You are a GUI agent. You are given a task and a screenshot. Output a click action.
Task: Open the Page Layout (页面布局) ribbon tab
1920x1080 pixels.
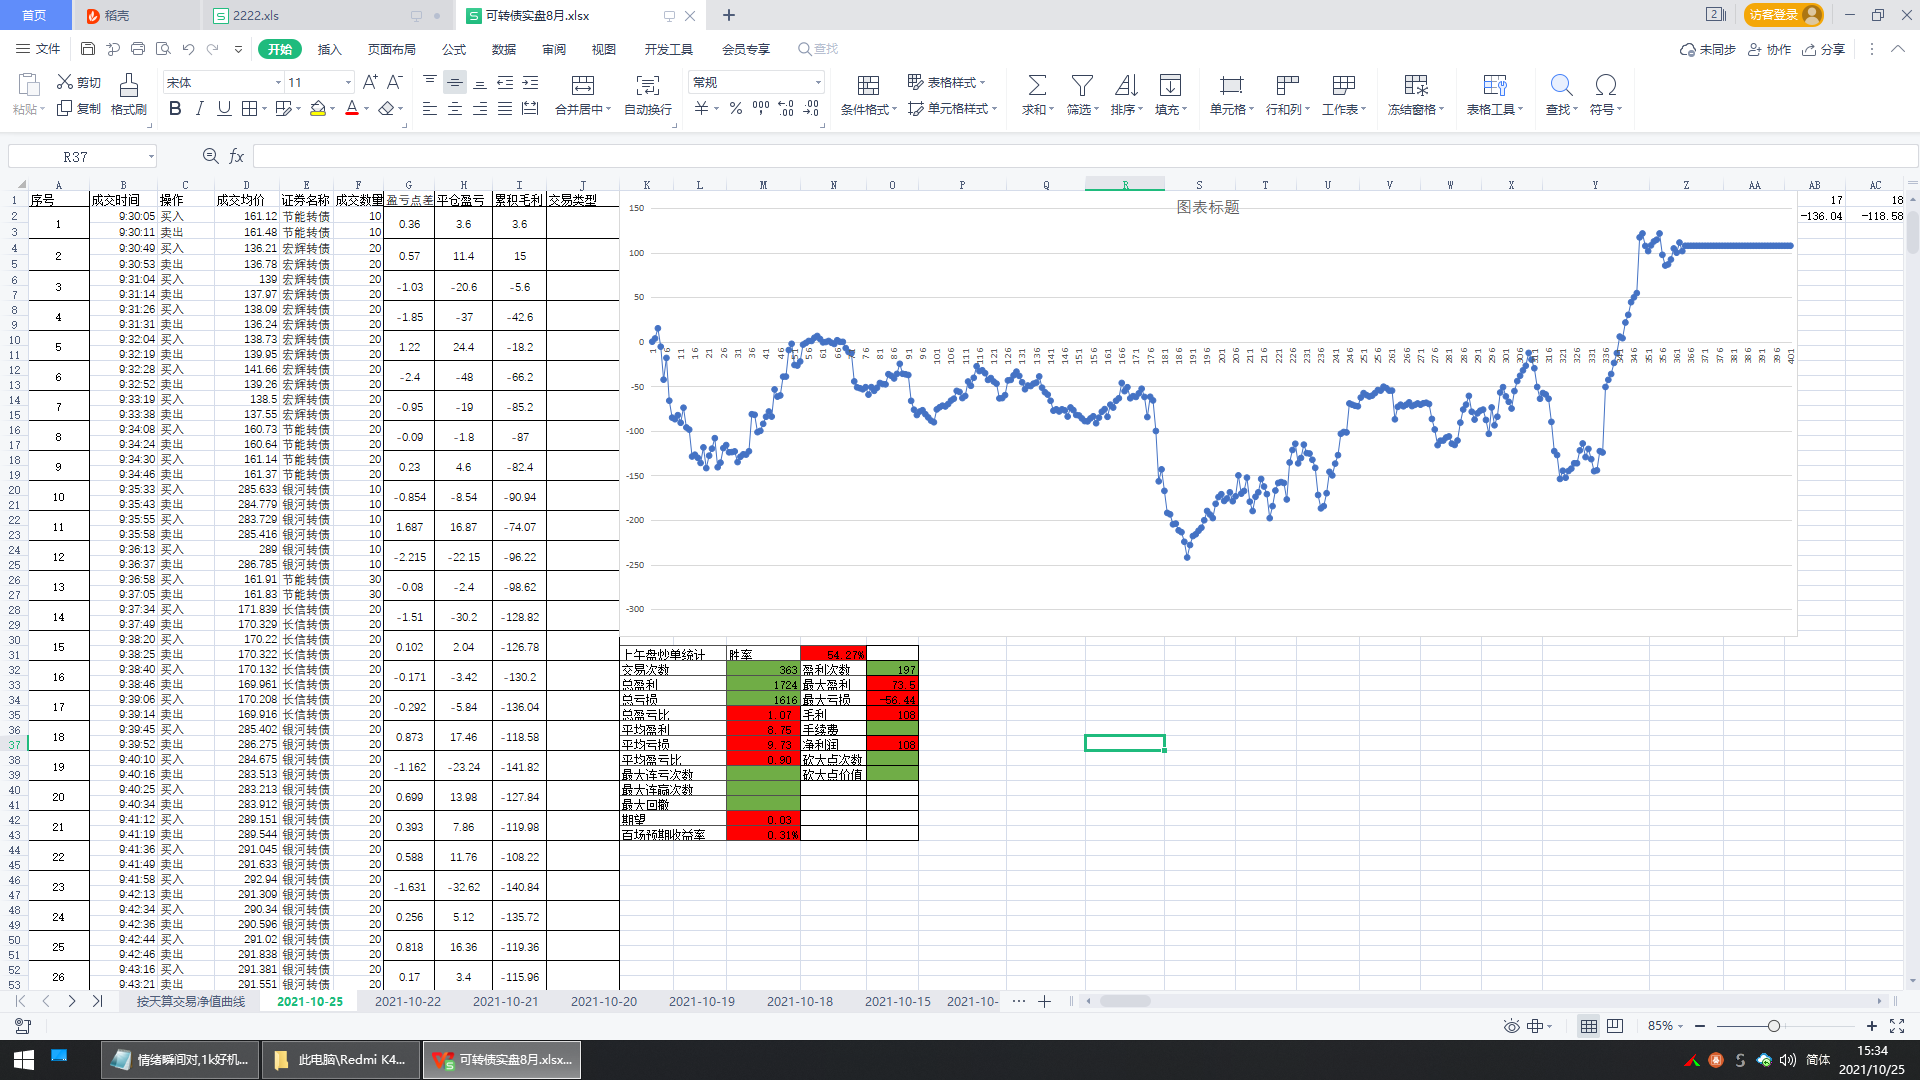tap(391, 49)
